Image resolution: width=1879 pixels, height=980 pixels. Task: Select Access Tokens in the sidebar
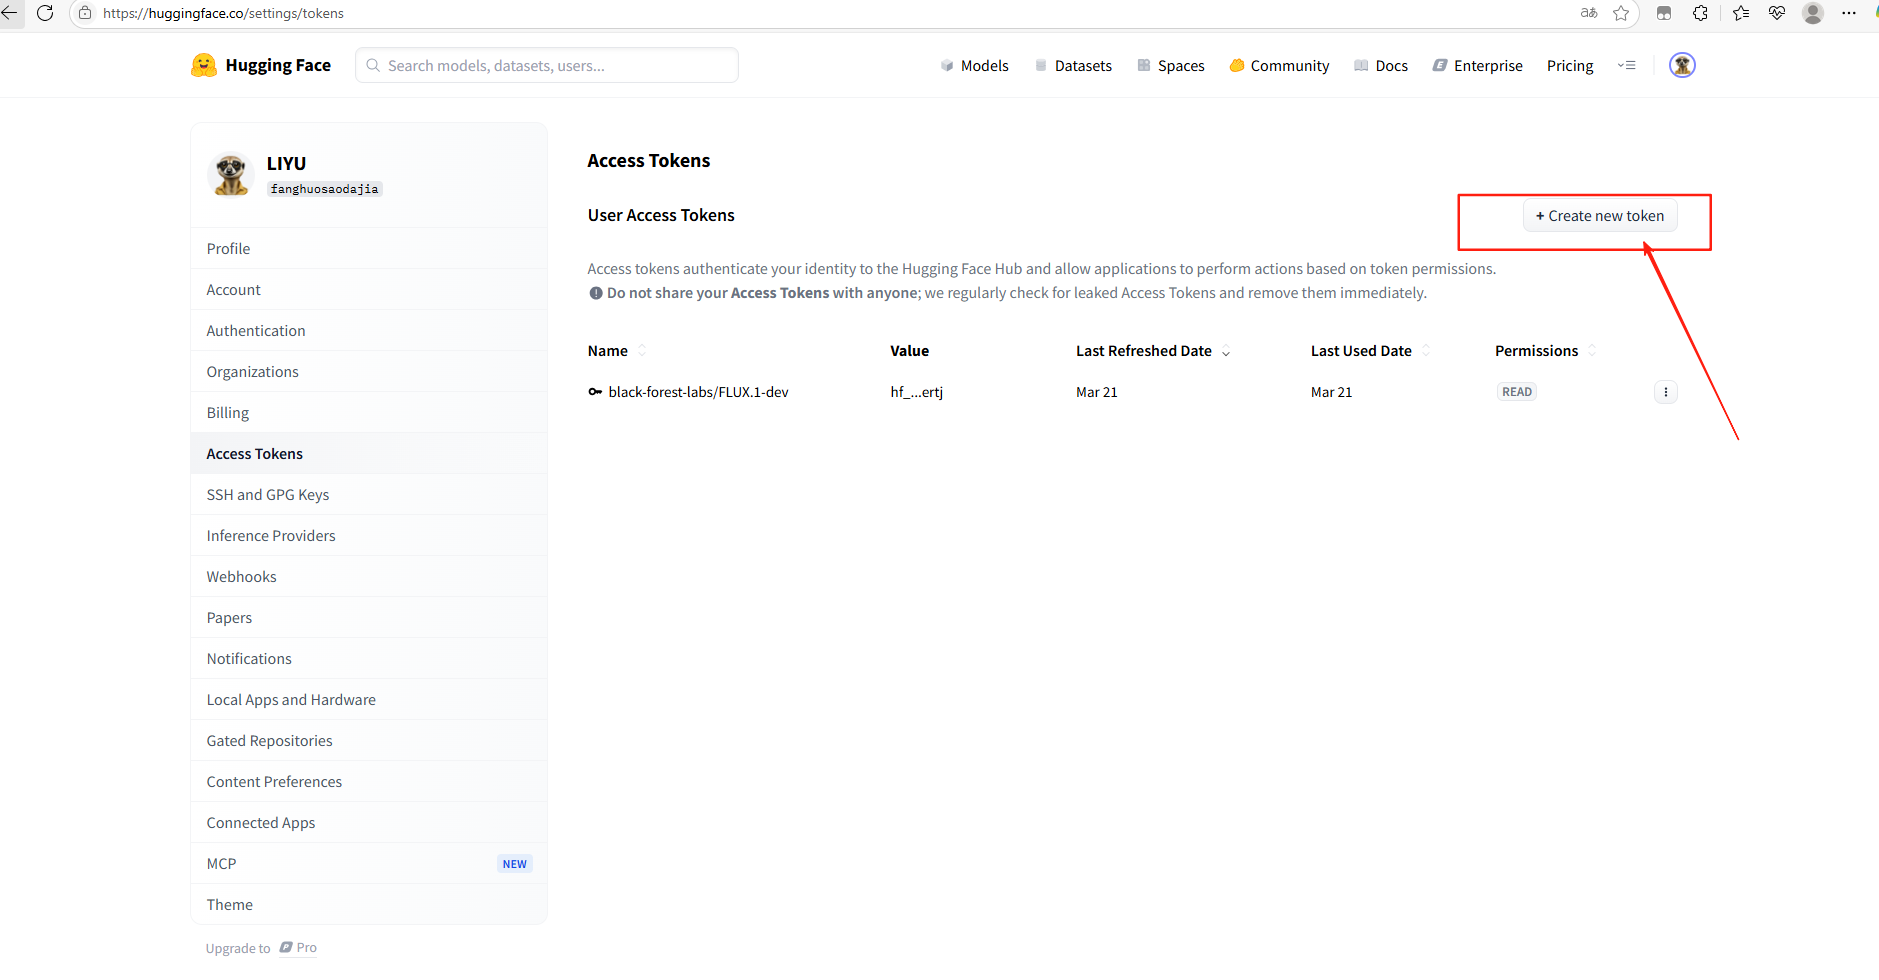(x=369, y=453)
